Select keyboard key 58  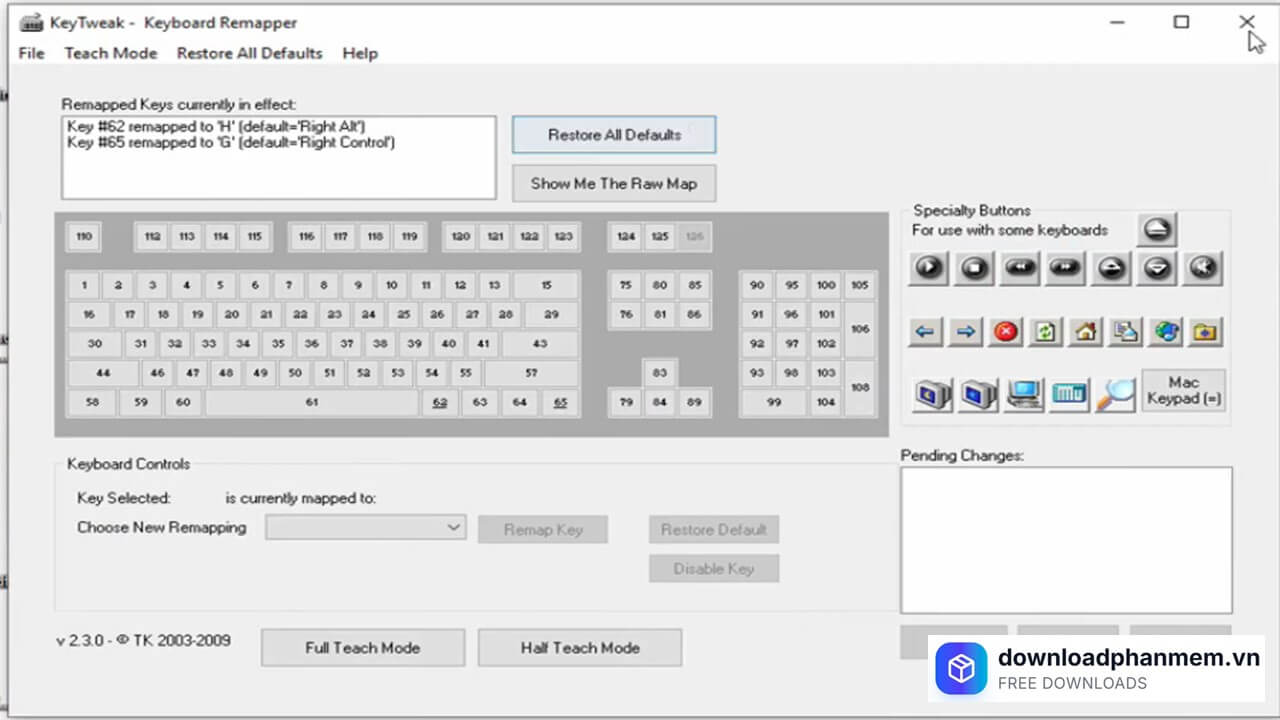point(93,402)
